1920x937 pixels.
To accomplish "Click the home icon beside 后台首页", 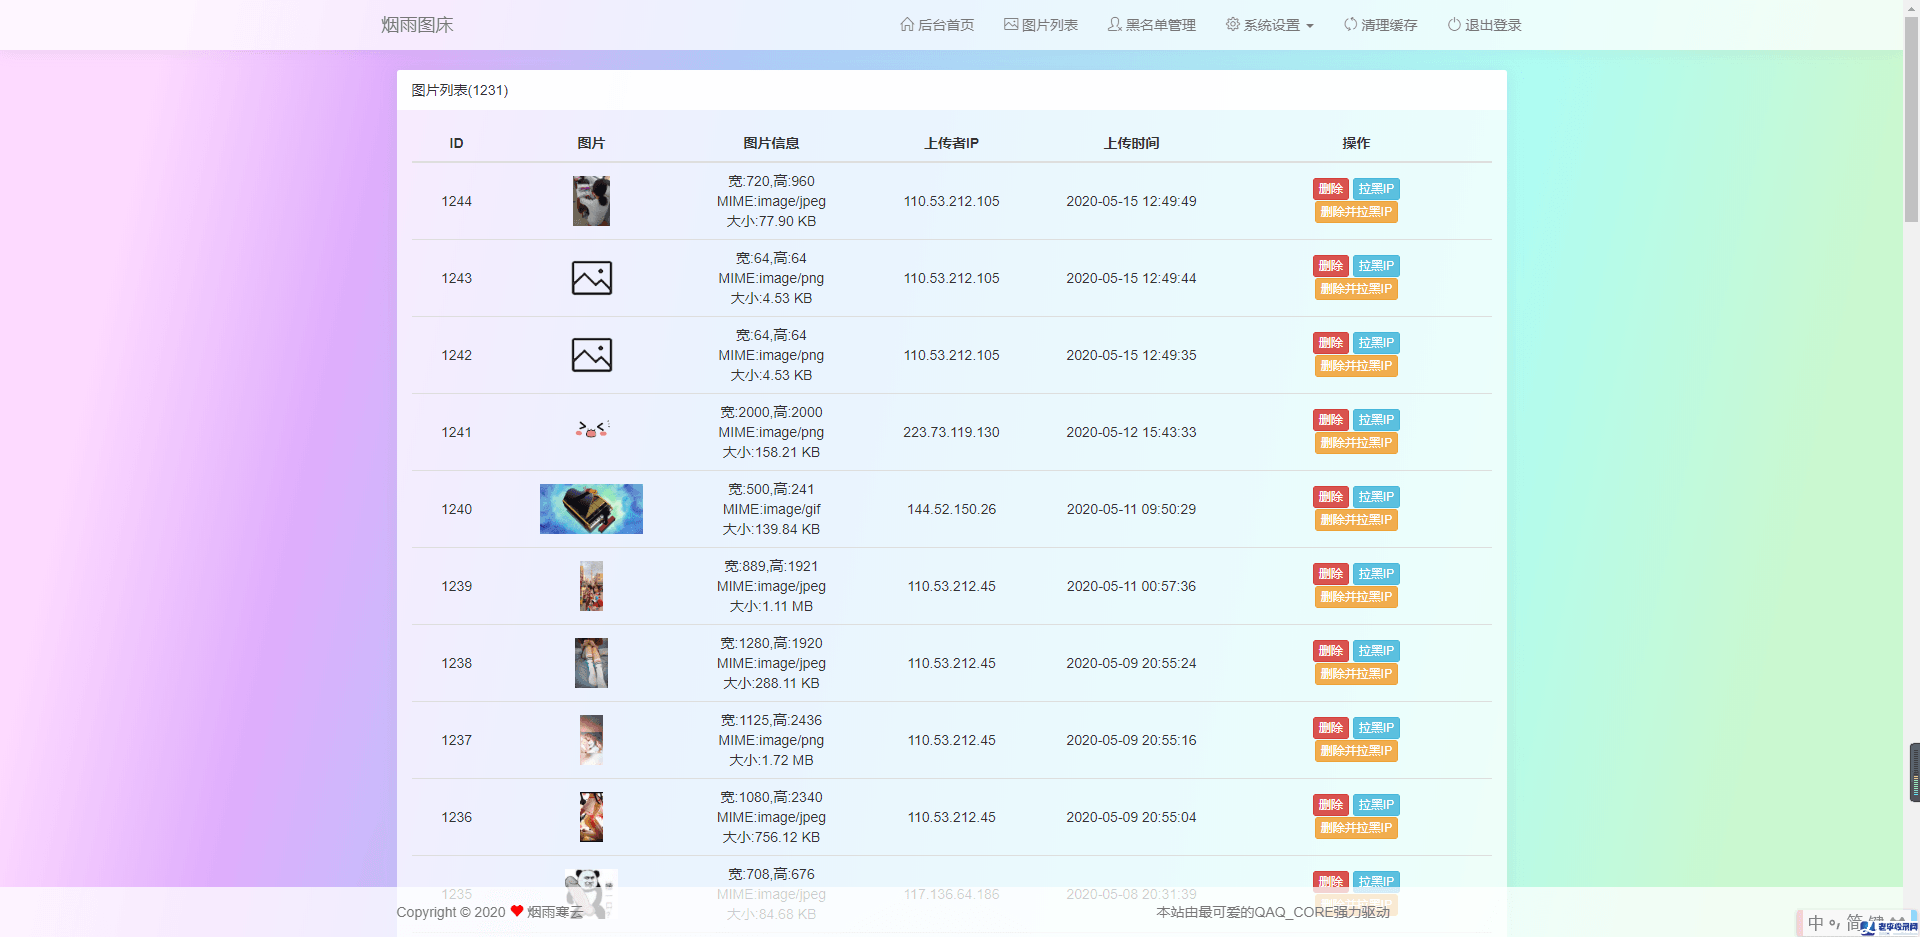I will pyautogui.click(x=908, y=25).
